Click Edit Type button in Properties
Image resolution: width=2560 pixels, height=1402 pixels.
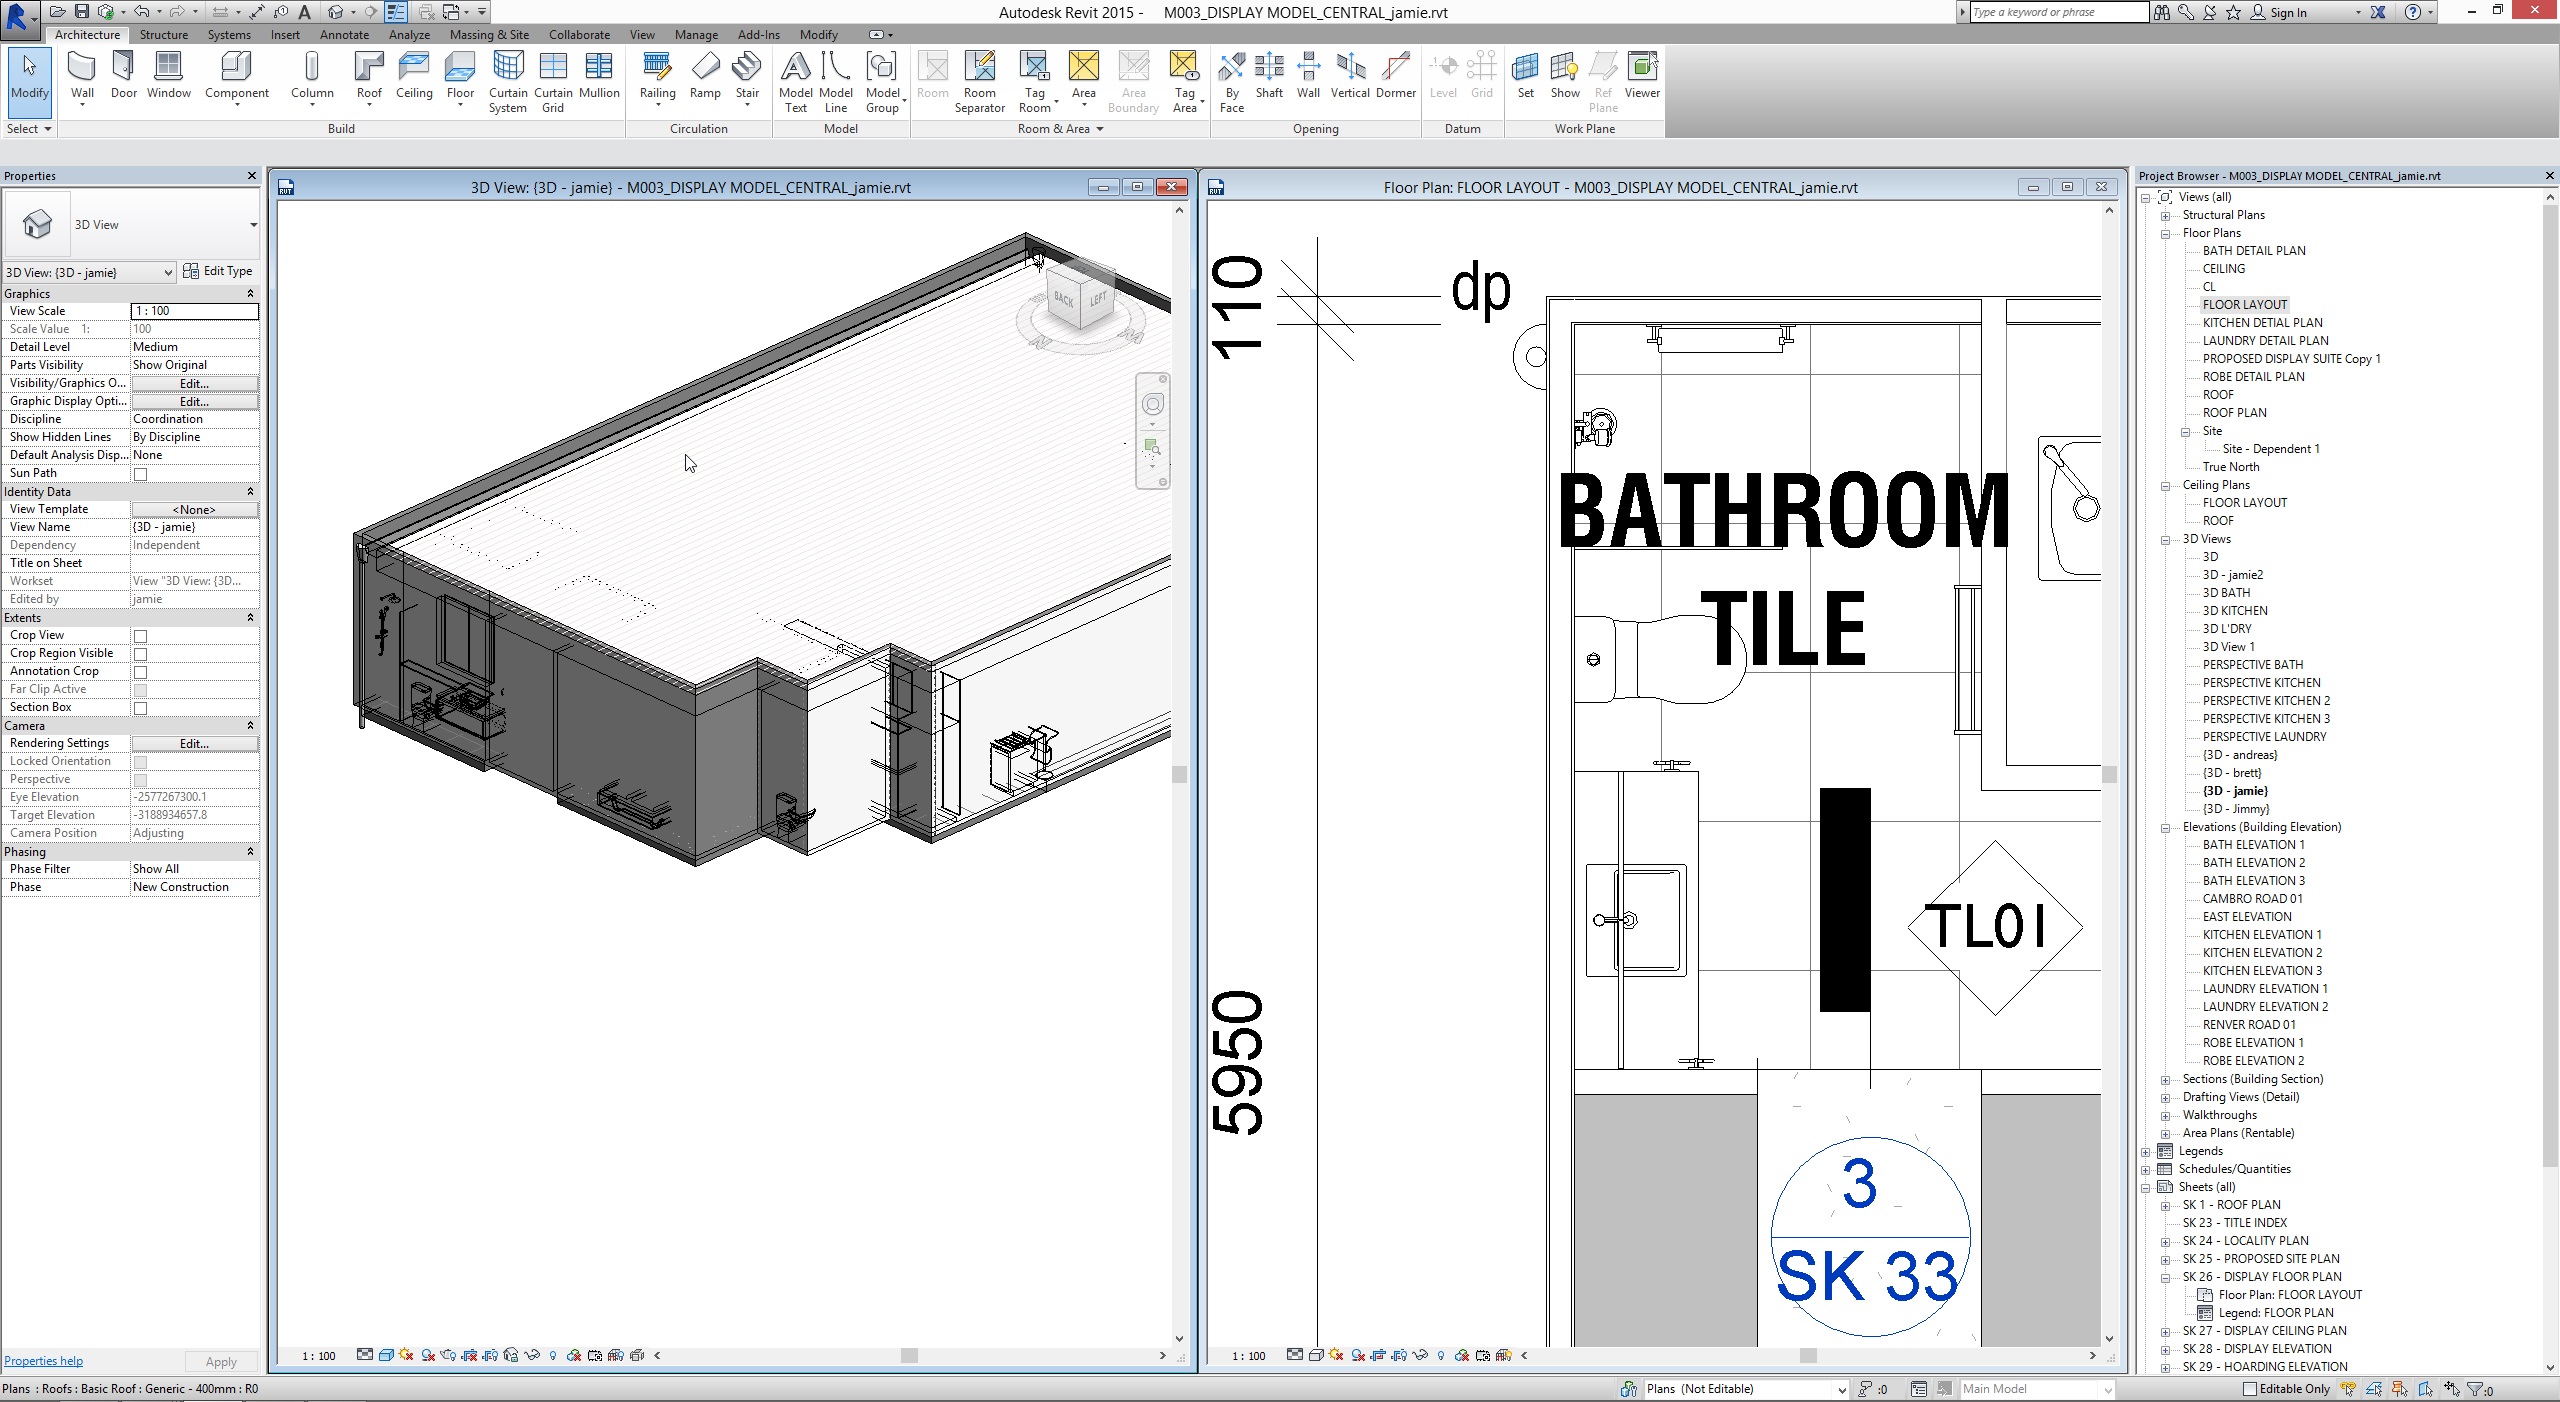[218, 271]
